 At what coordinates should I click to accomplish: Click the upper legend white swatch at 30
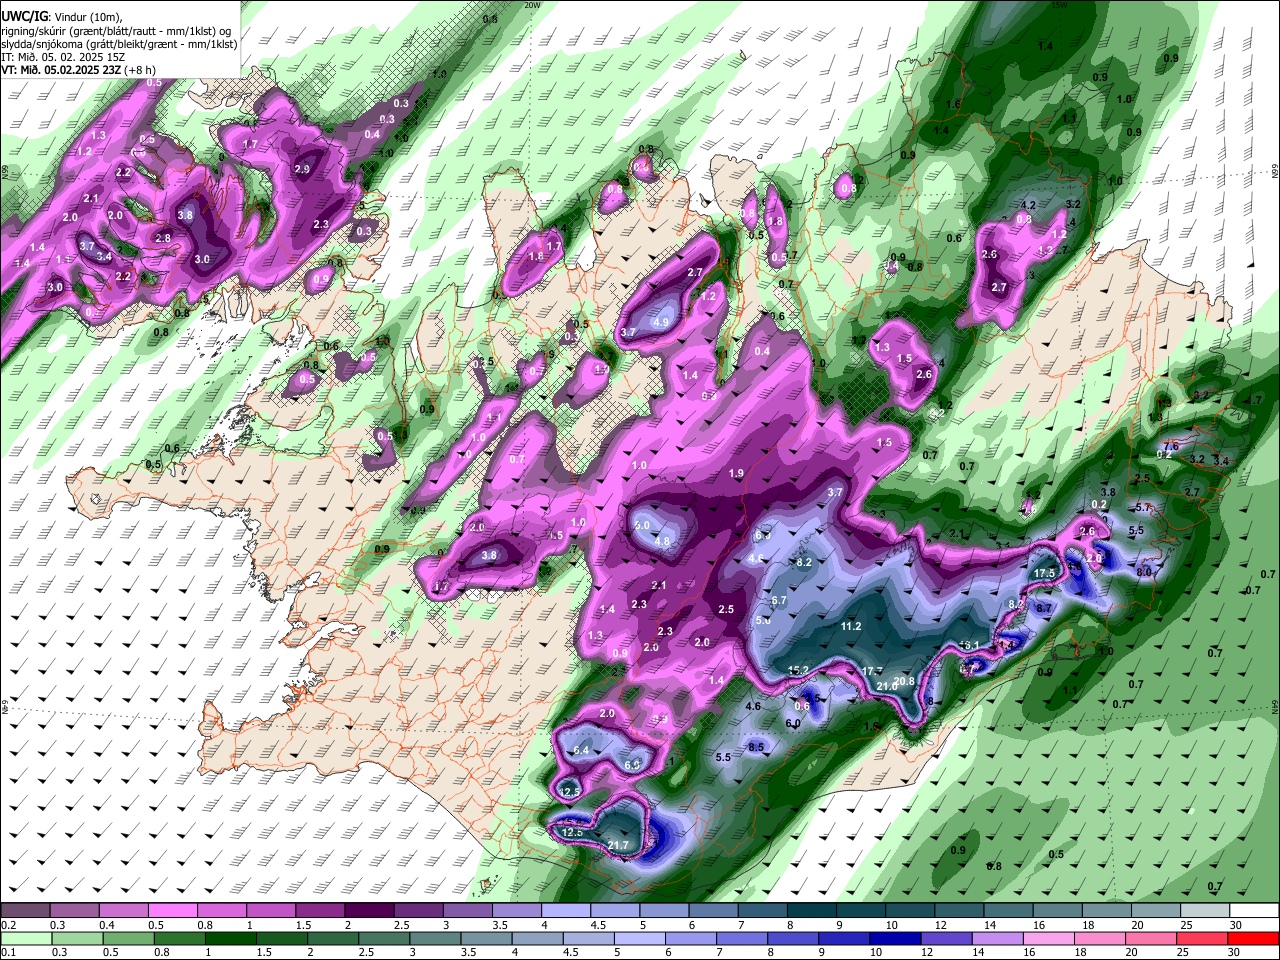(1253, 911)
